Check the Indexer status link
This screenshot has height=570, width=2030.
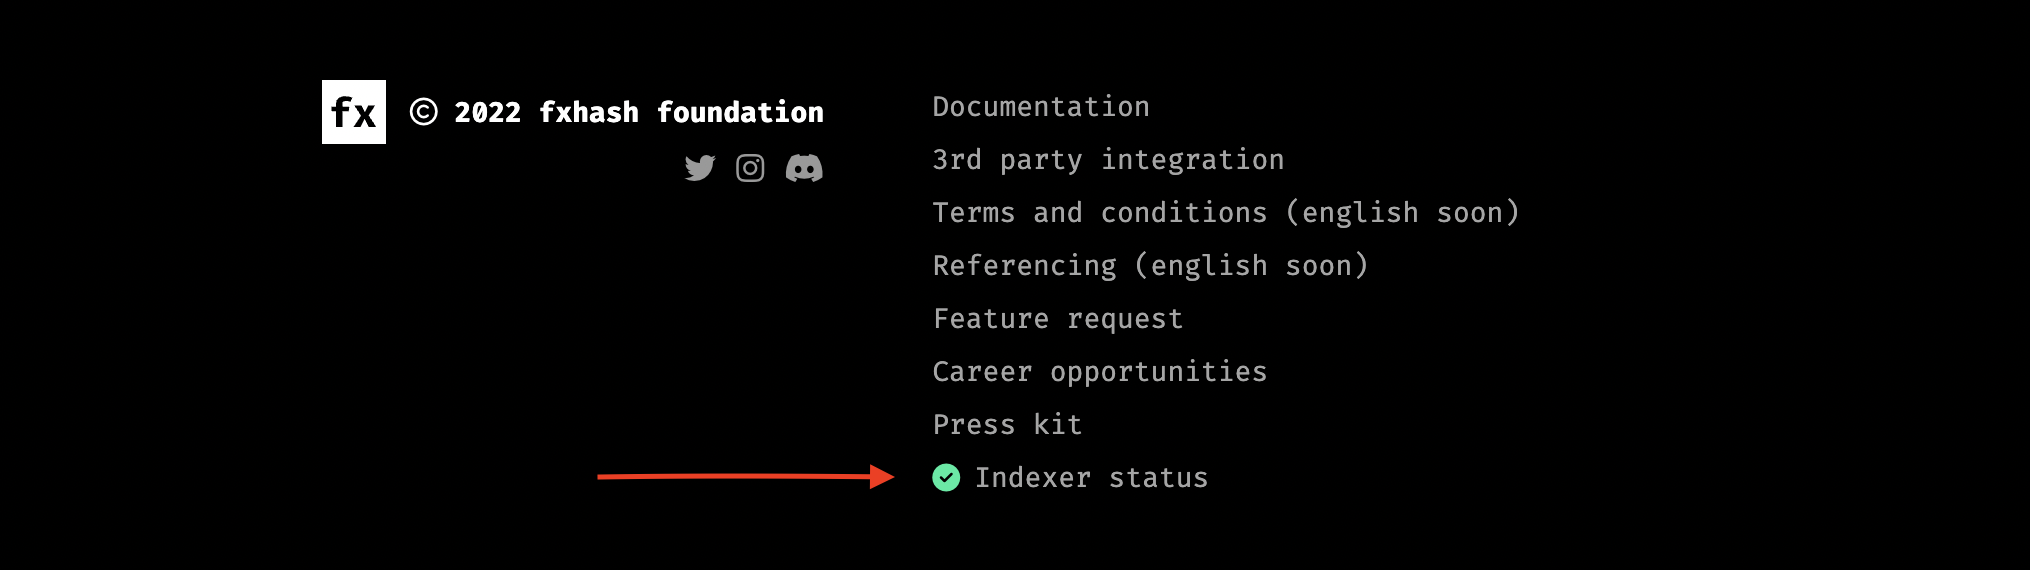1091,478
